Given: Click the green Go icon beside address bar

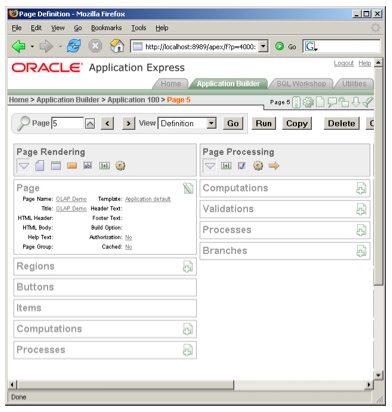Looking at the screenshot, I should point(280,46).
